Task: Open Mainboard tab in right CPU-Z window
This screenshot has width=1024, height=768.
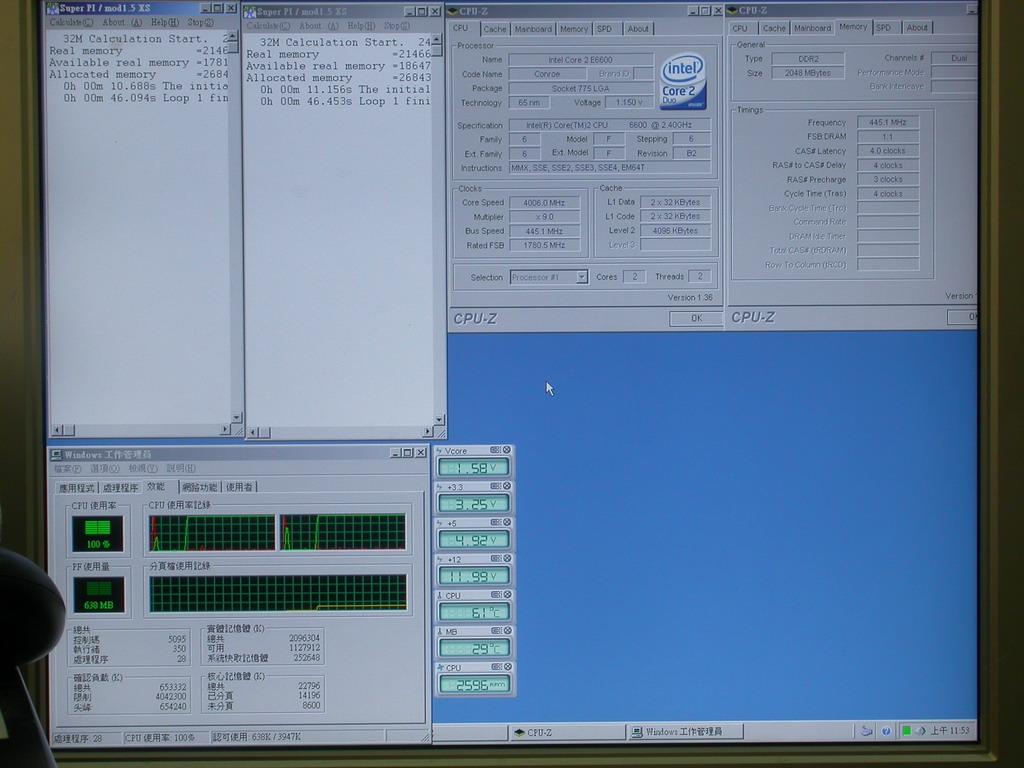Action: [x=812, y=28]
